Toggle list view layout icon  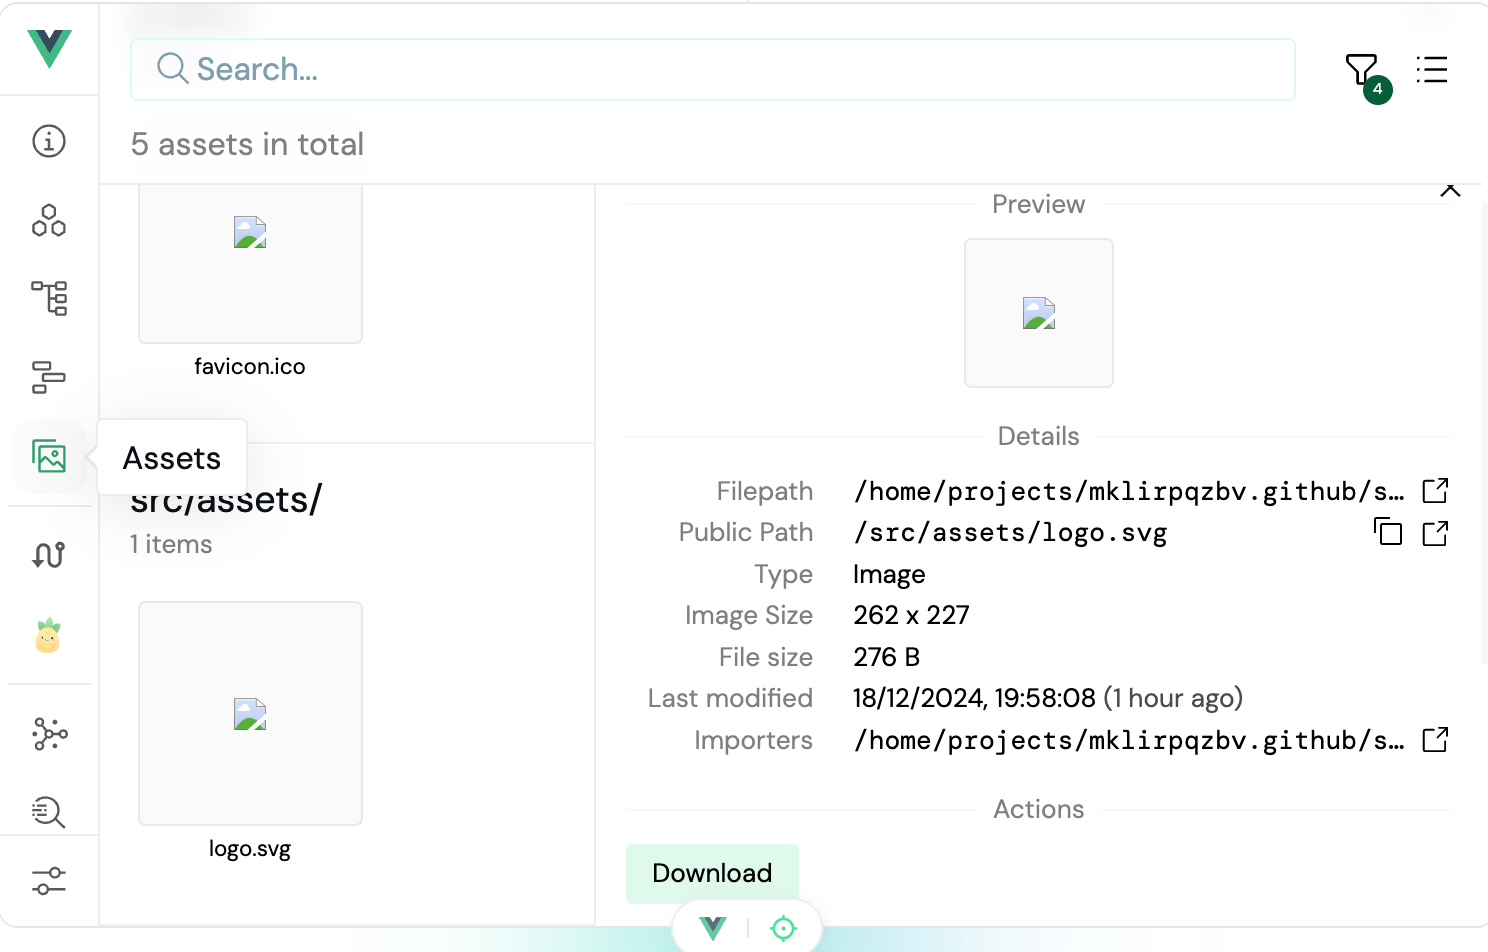pos(1432,69)
